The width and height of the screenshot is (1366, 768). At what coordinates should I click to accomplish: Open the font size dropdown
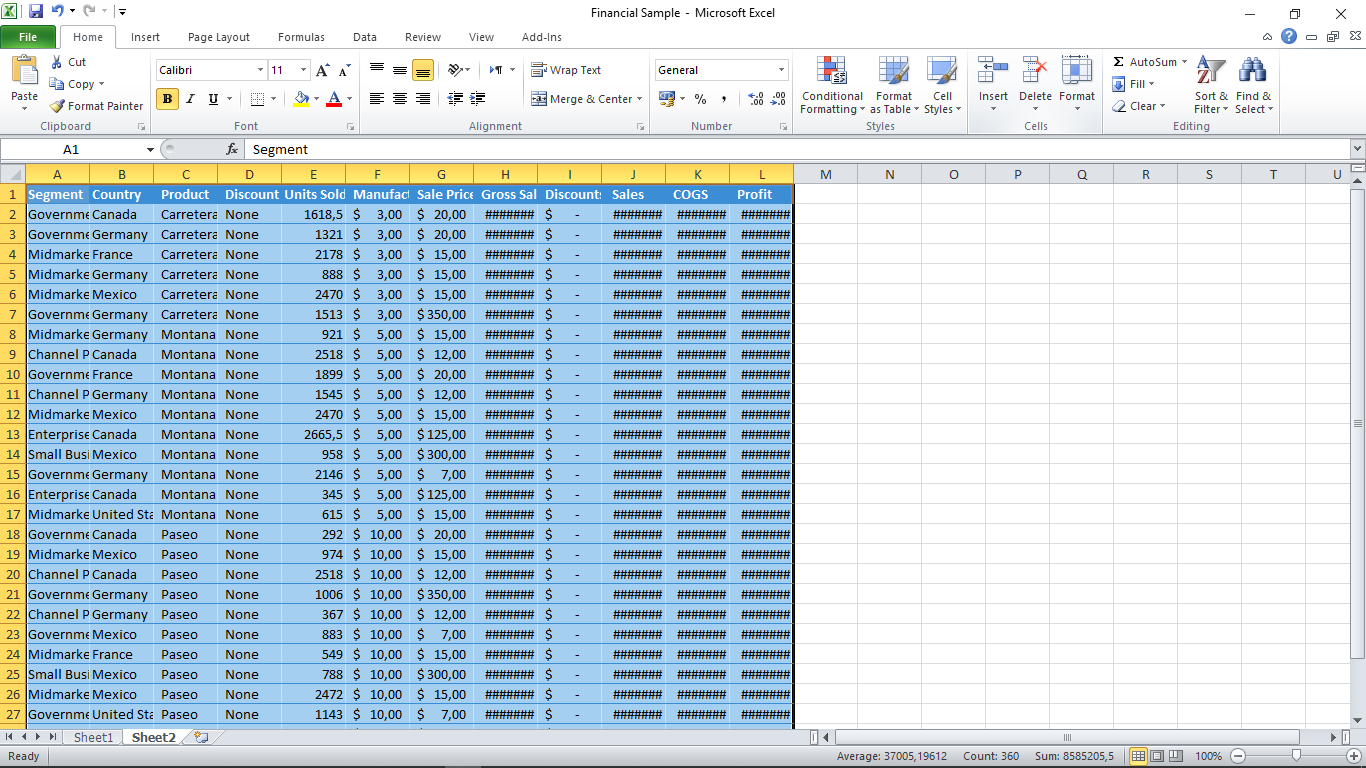coord(303,70)
